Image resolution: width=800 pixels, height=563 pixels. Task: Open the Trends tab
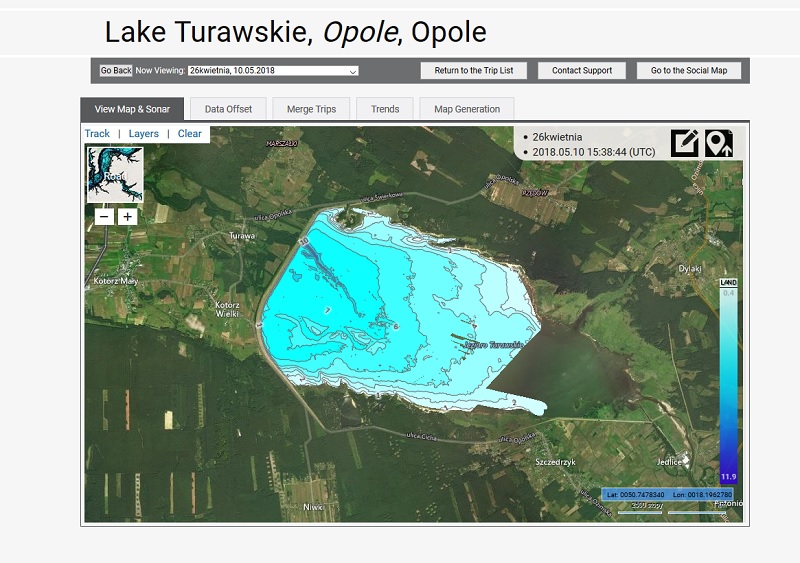click(385, 109)
